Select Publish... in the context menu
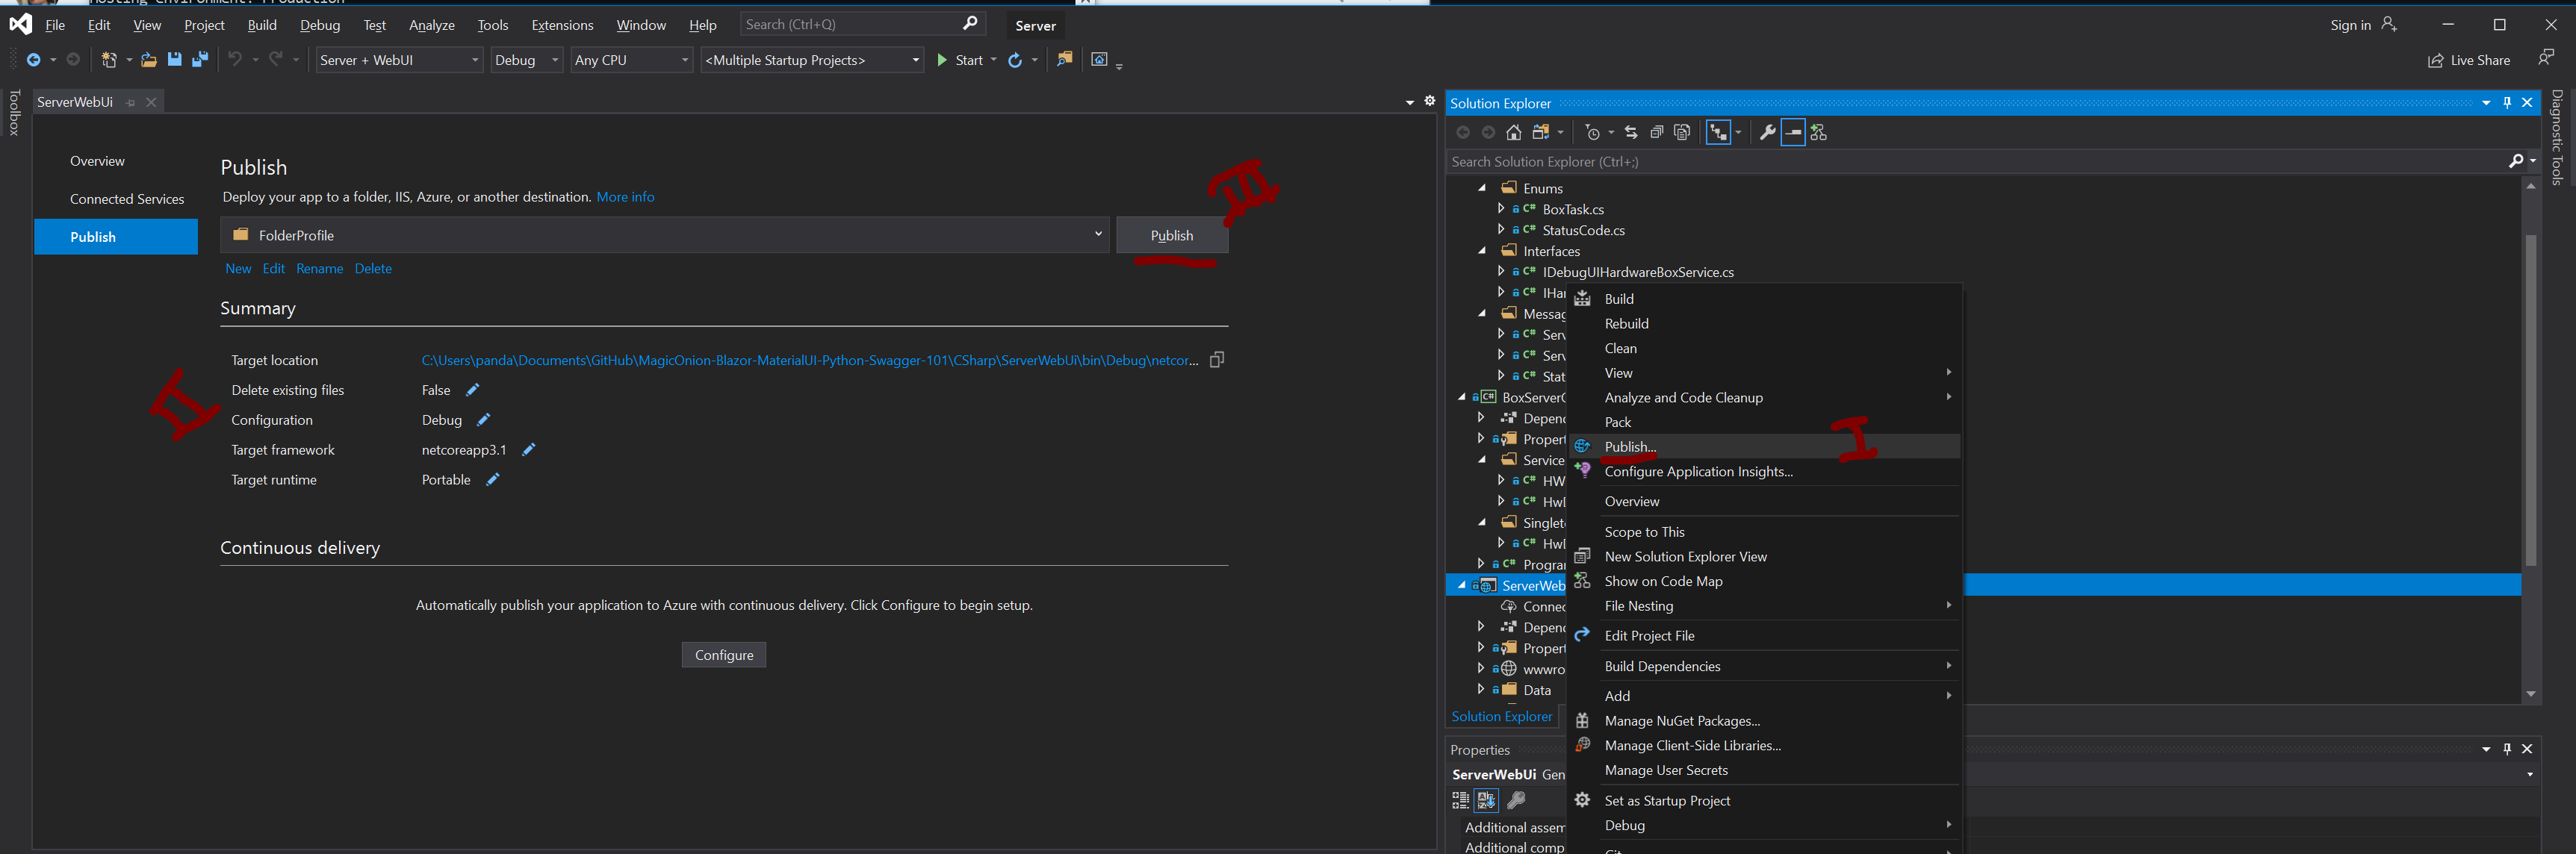The image size is (2576, 854). coord(1630,447)
